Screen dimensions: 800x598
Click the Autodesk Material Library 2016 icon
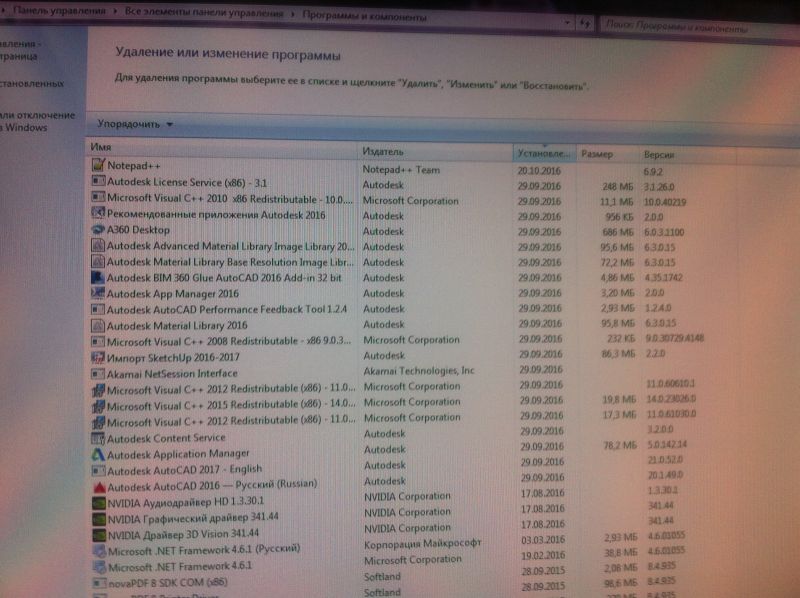pos(98,326)
